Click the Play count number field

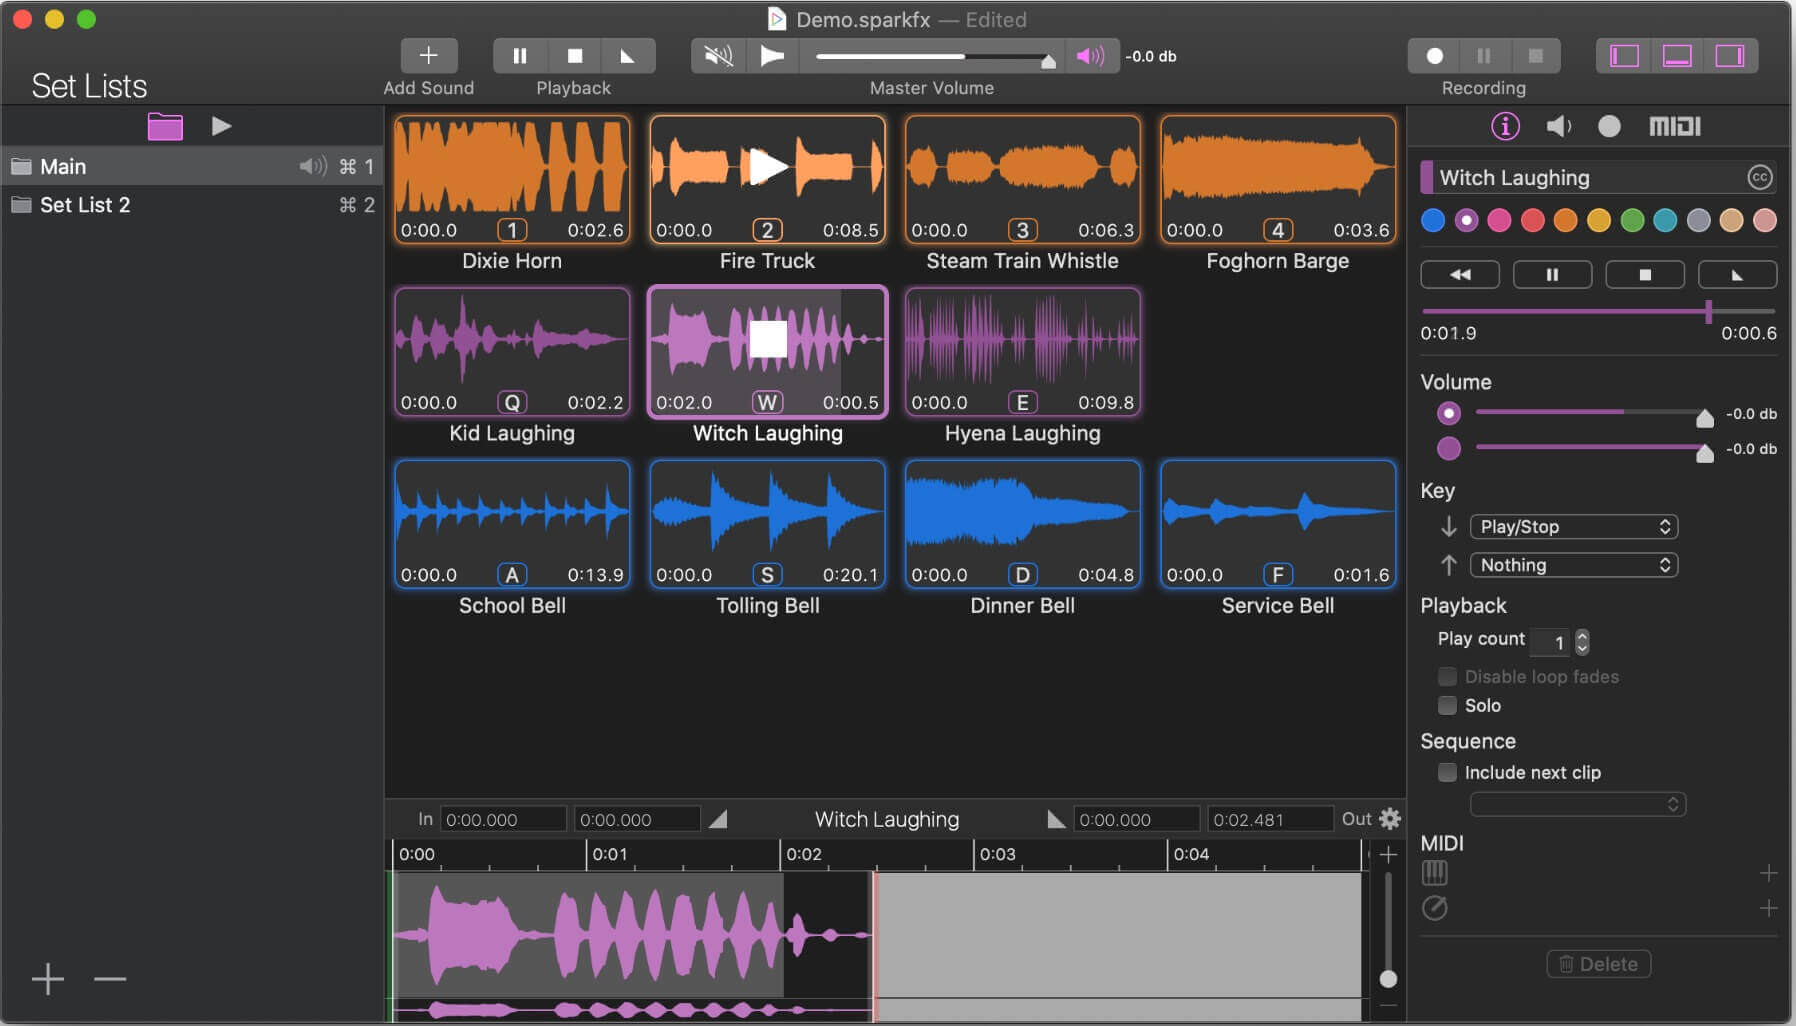1551,642
